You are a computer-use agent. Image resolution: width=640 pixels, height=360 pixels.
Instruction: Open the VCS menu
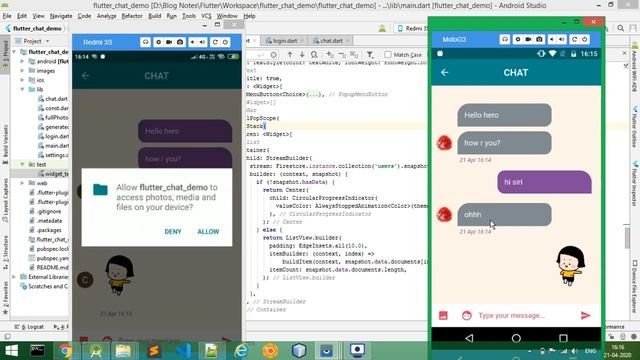pyautogui.click(x=206, y=16)
